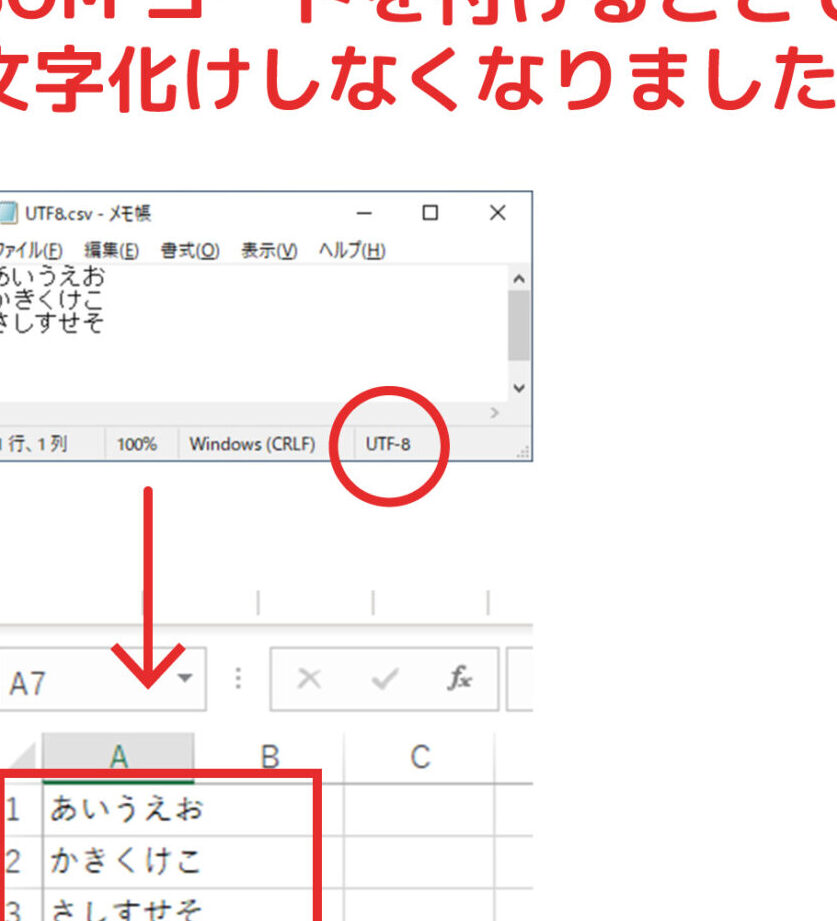Click the vertical scrollbar up arrow in Notepad
Viewport: 837px width, 921px height.
click(x=519, y=277)
